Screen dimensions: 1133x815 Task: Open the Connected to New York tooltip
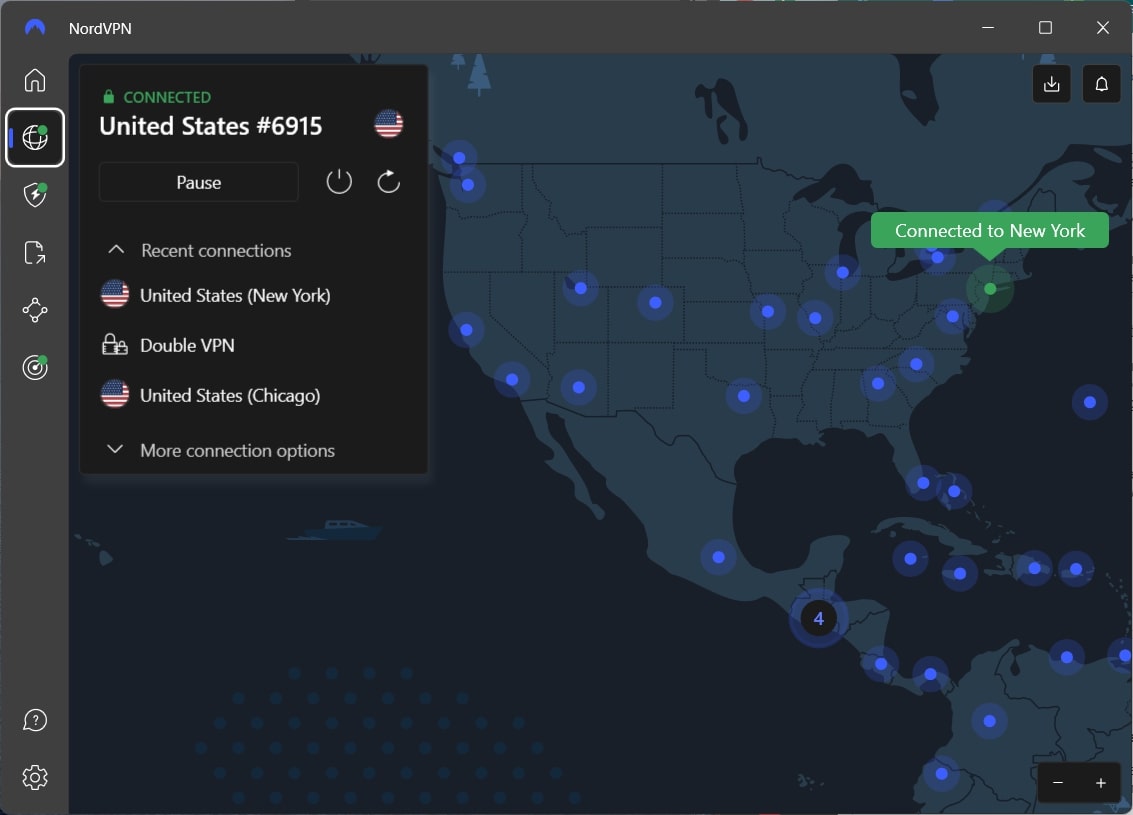[x=989, y=230]
